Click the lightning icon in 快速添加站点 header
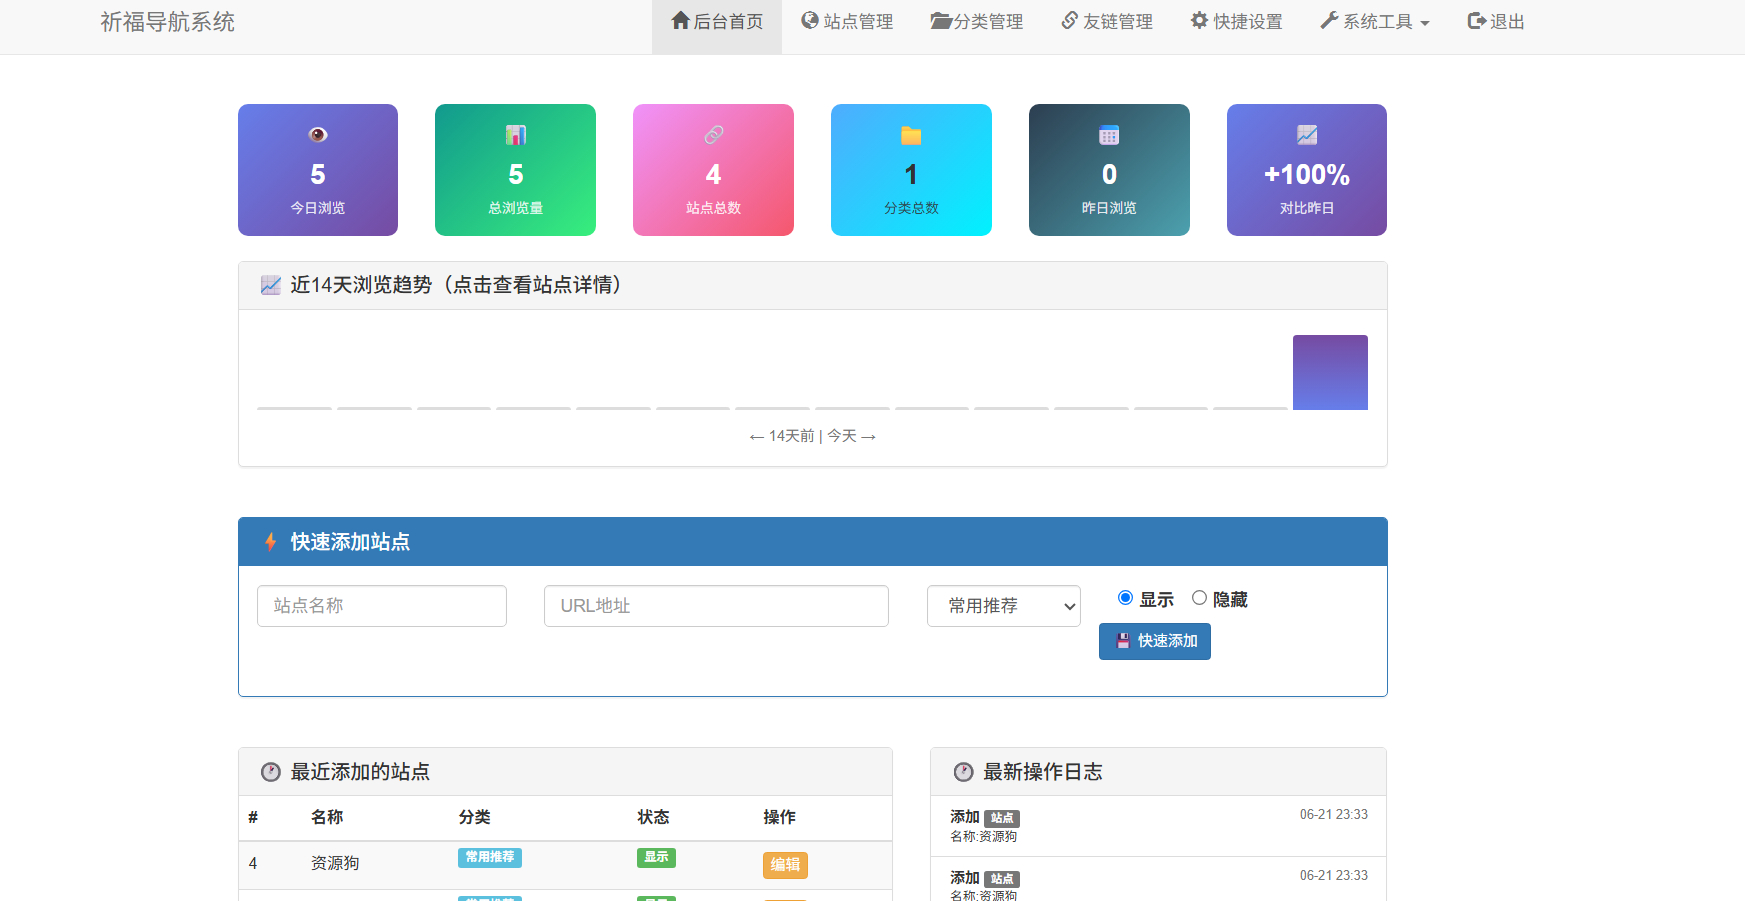The width and height of the screenshot is (1745, 901). pyautogui.click(x=271, y=542)
